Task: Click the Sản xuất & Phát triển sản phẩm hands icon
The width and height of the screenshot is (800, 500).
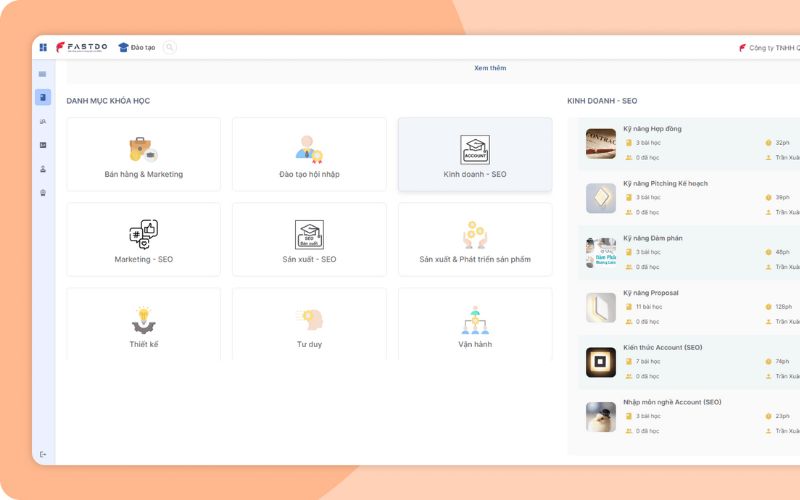Action: coord(475,234)
